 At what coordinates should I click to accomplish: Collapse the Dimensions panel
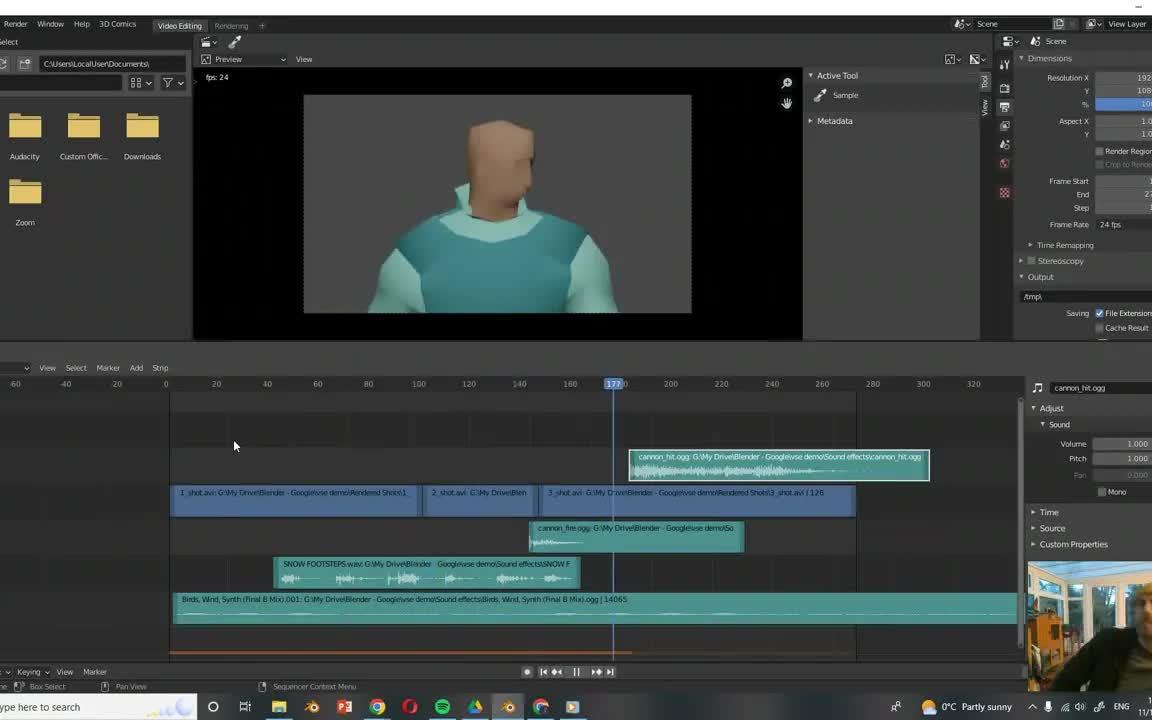[x=1049, y=58]
